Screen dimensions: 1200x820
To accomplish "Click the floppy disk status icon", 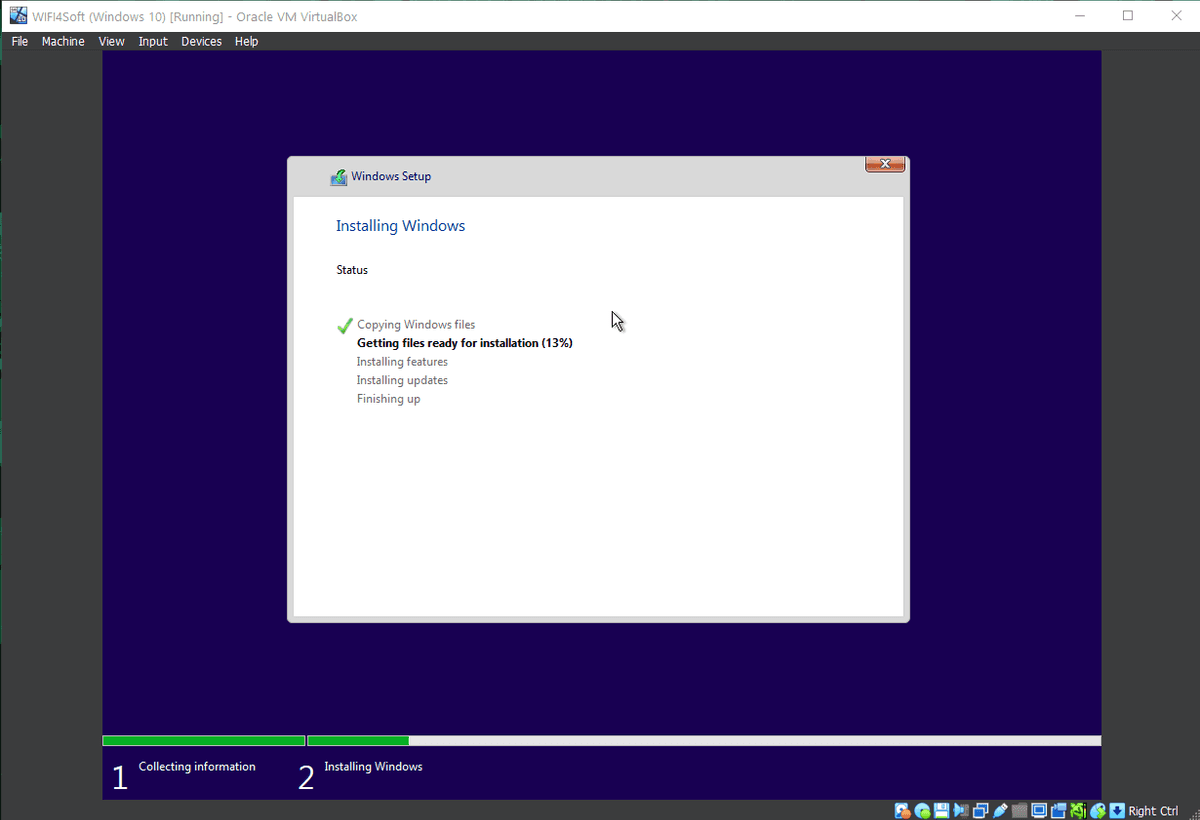I will coord(940,811).
